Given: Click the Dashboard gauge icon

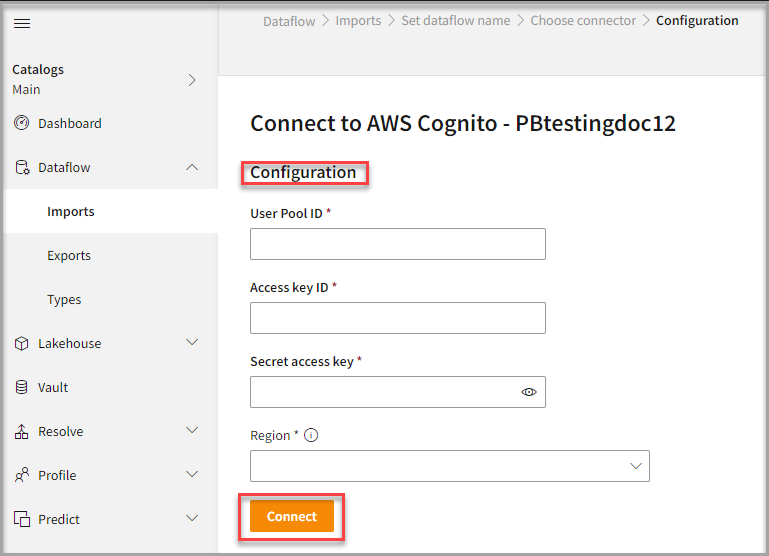Looking at the screenshot, I should [x=22, y=123].
